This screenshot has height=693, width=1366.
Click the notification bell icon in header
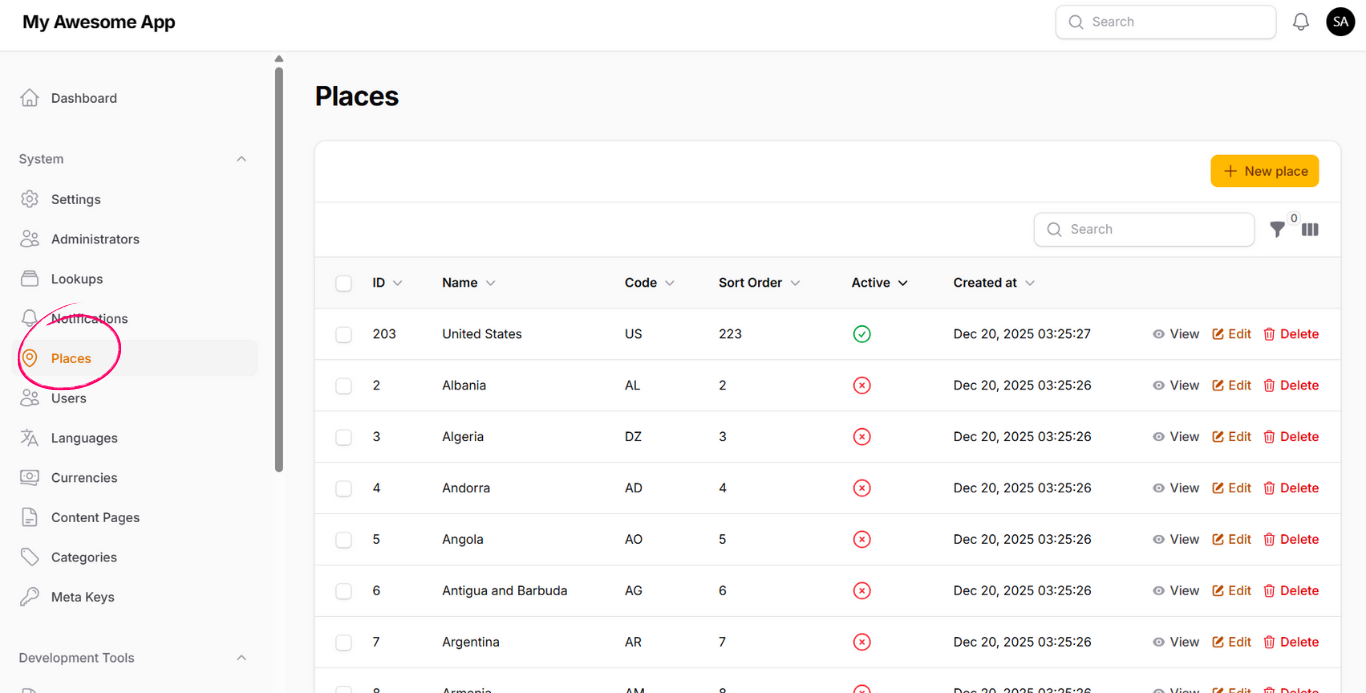point(1301,22)
